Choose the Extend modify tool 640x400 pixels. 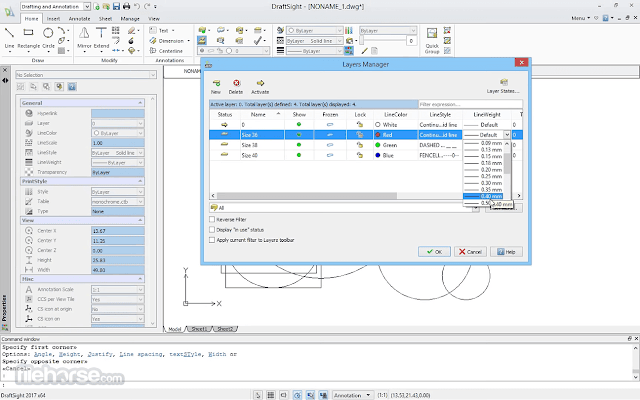(101, 38)
